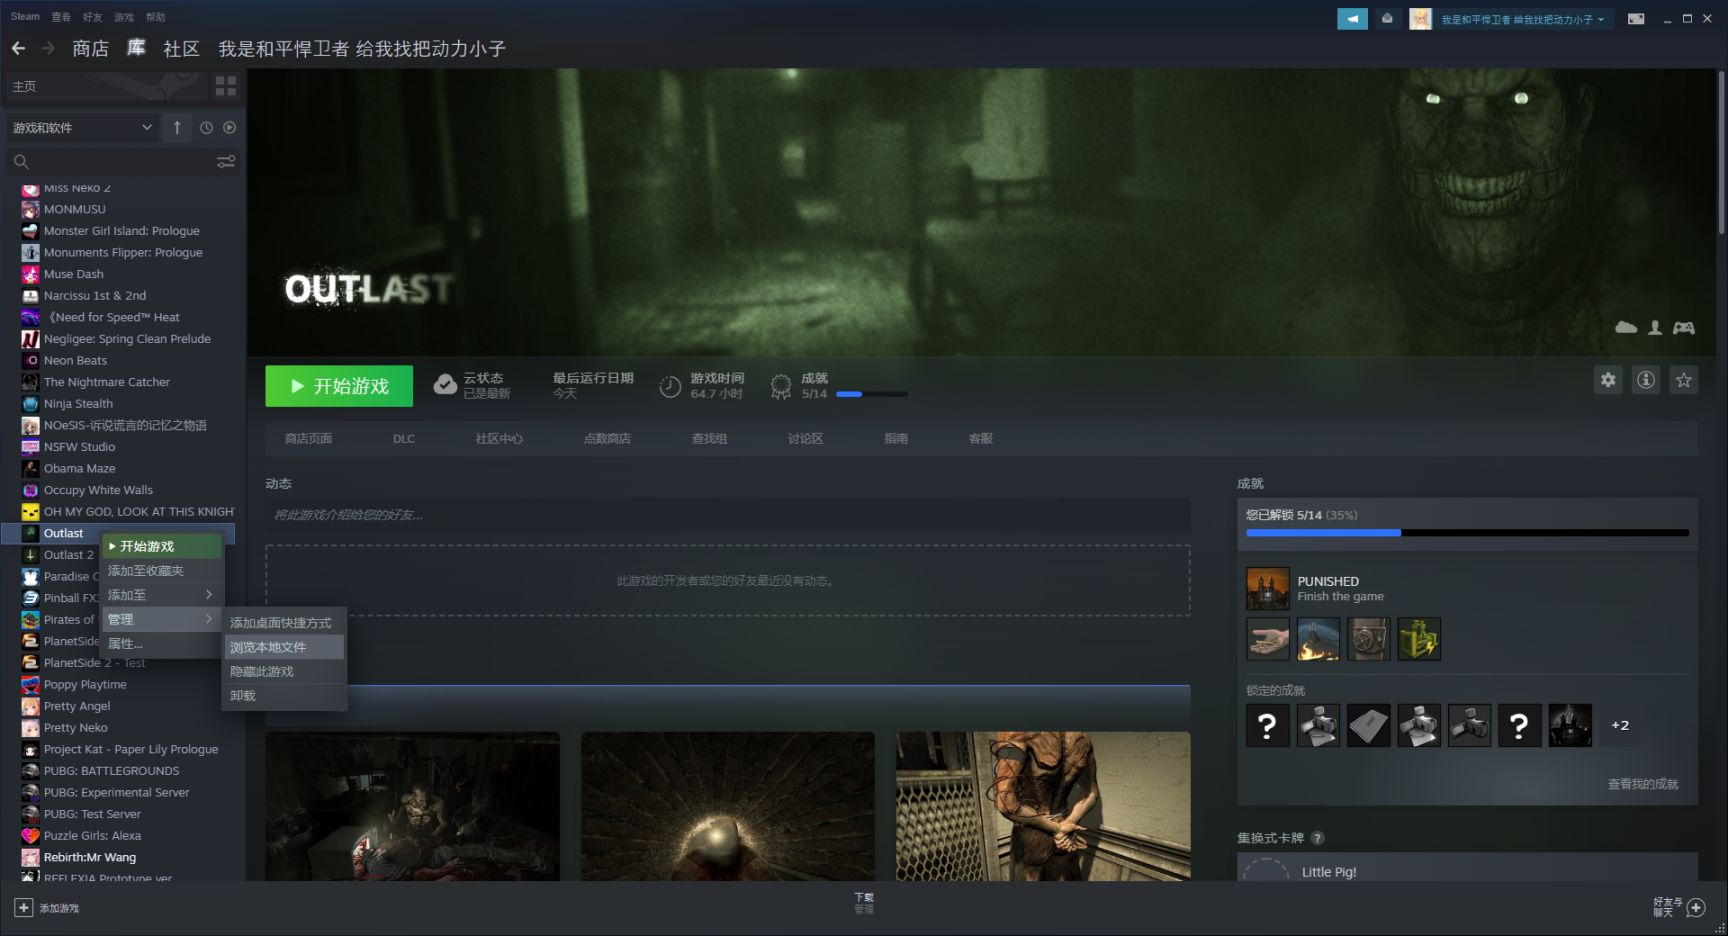Viewport: 1728px width, 936px height.
Task: Click the library search input field
Action: [x=122, y=161]
